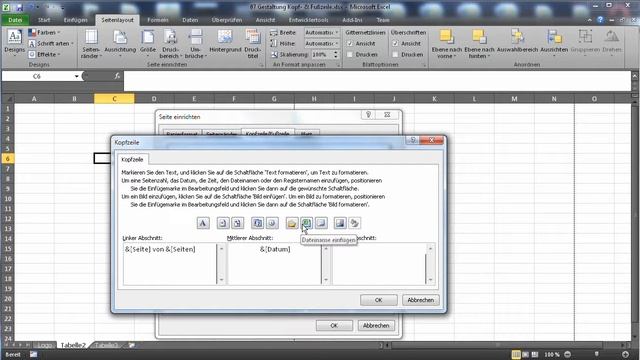Insert sheet name icon in Kopfzeile dialog
Viewport: 640px width, 360px height.
(x=321, y=223)
